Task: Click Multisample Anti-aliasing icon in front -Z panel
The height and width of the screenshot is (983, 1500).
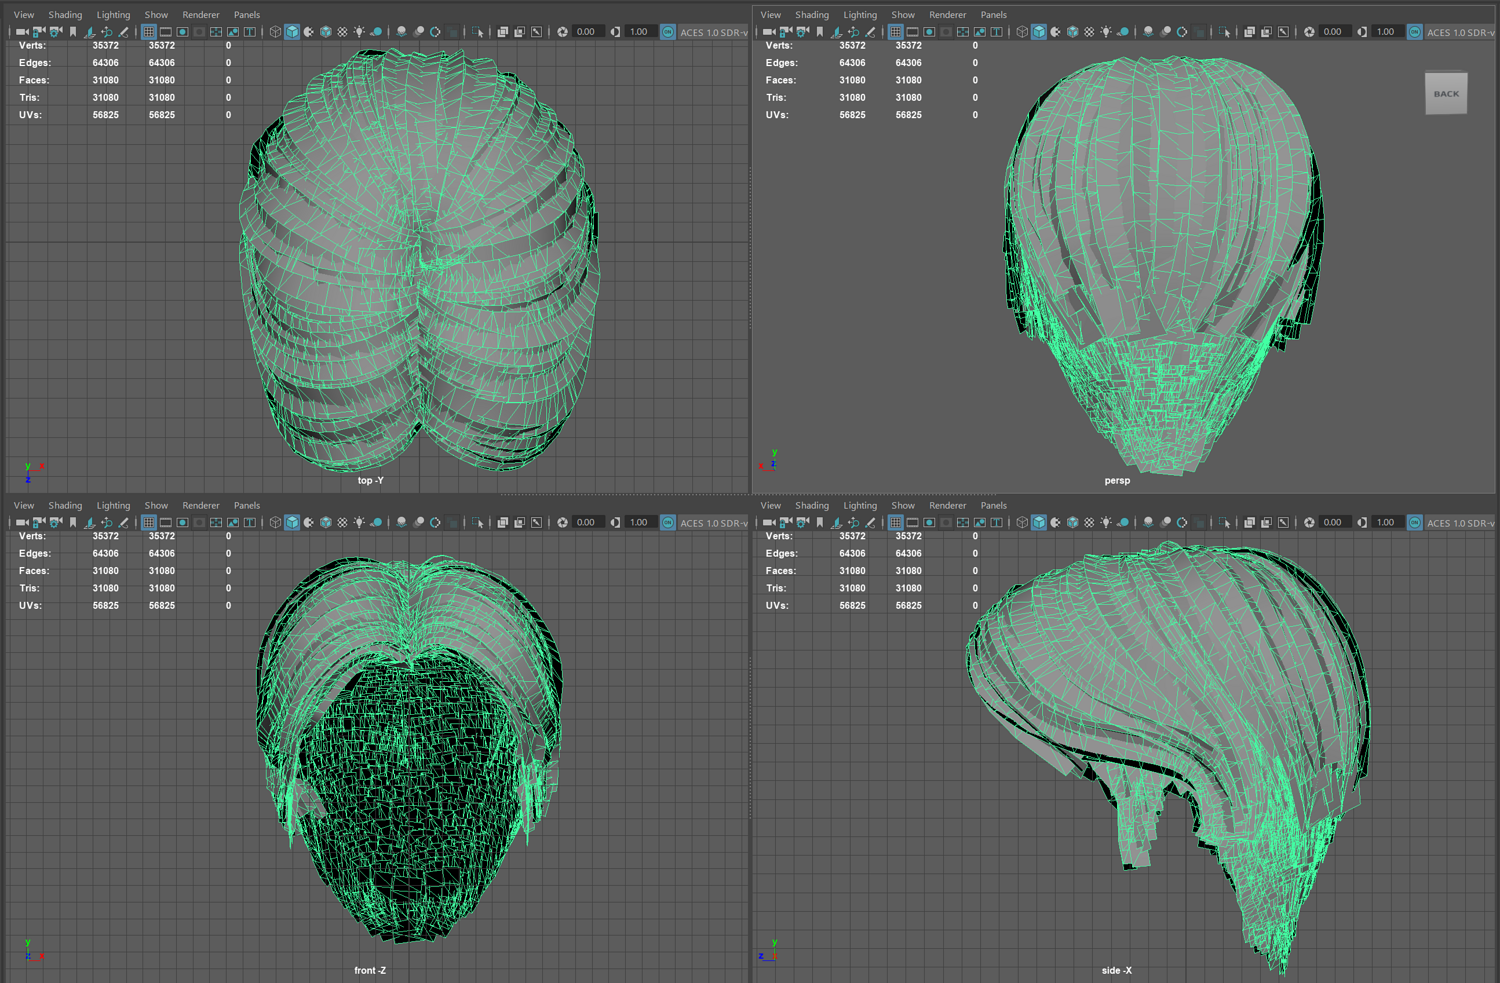Action: (435, 522)
